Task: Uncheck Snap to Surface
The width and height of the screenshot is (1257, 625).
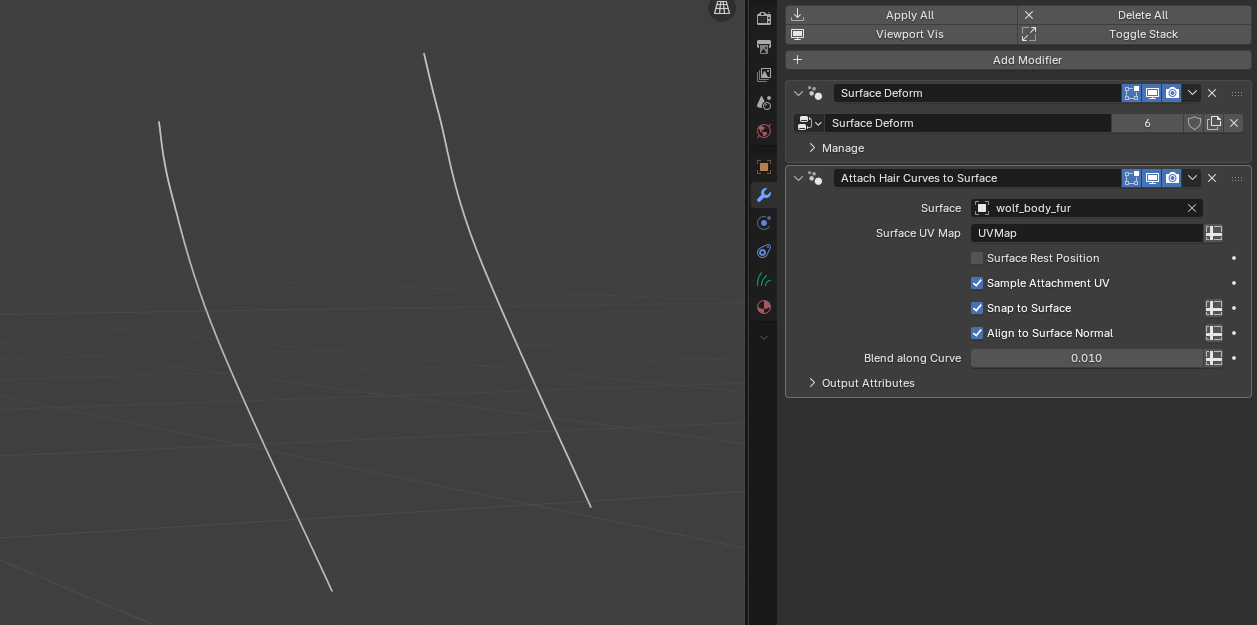Action: tap(977, 308)
